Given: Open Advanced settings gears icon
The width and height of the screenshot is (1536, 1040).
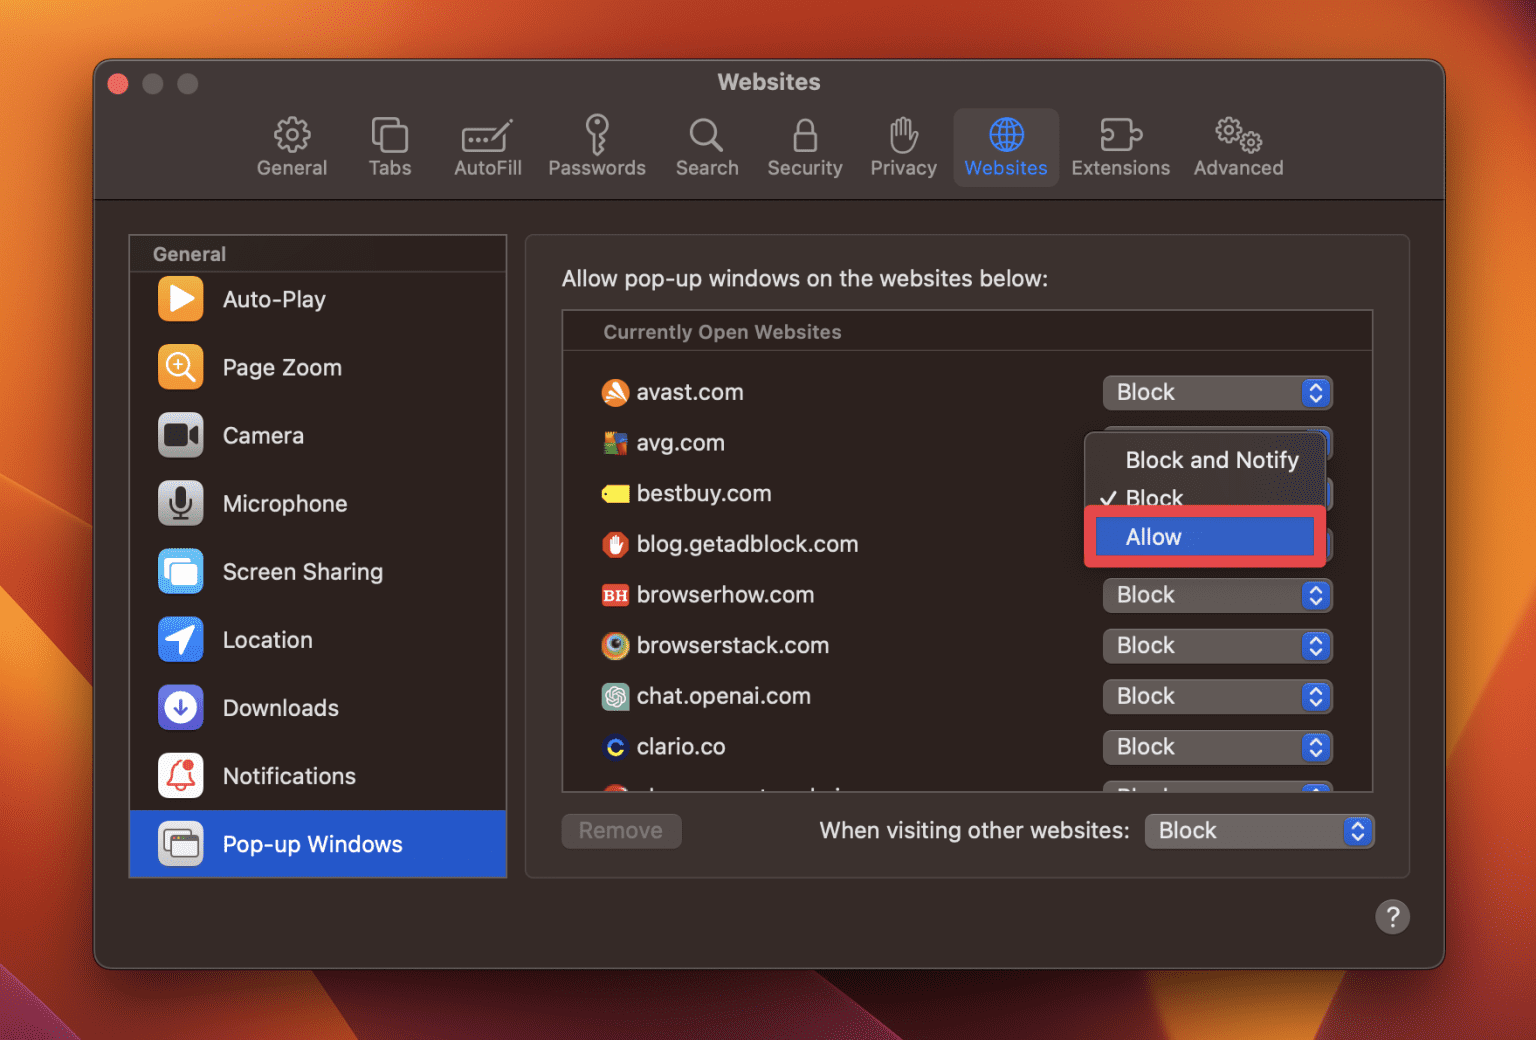Looking at the screenshot, I should [1237, 146].
